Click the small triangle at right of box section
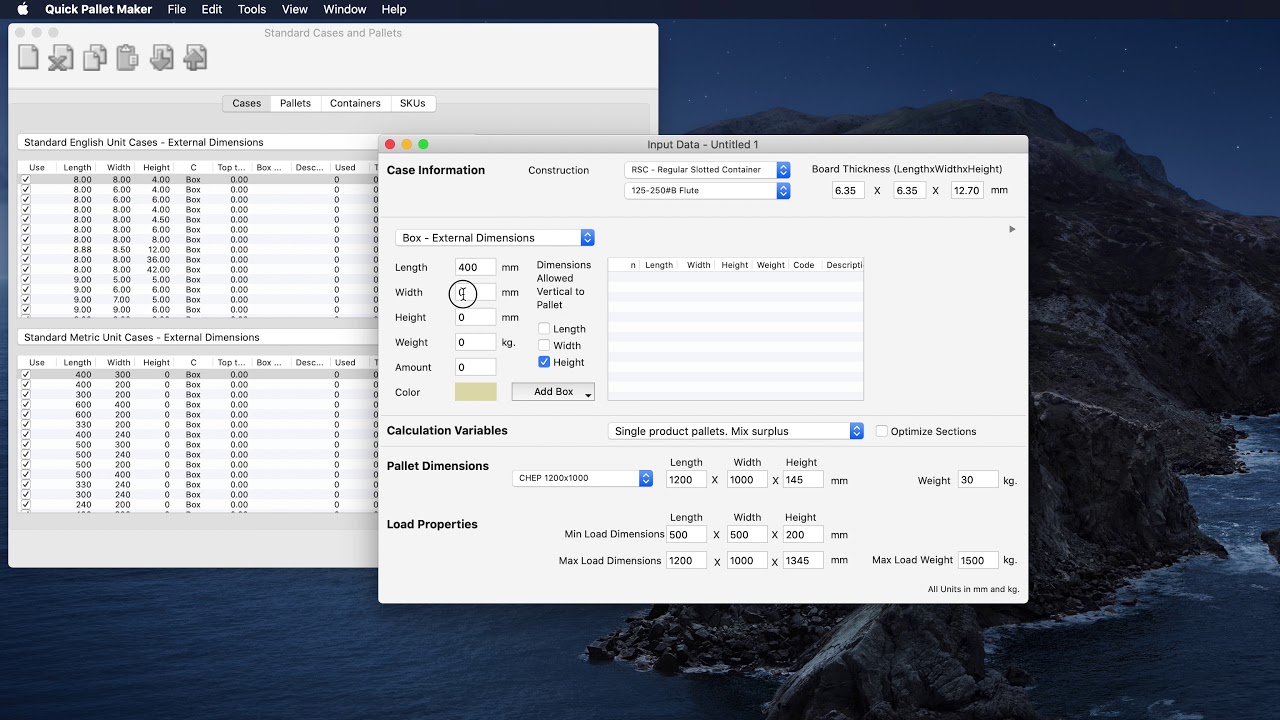The height and width of the screenshot is (720, 1280). [x=1012, y=229]
